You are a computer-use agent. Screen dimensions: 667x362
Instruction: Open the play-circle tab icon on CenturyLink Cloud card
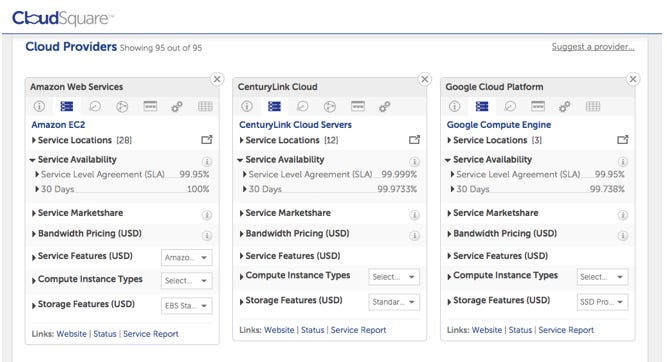coord(330,106)
